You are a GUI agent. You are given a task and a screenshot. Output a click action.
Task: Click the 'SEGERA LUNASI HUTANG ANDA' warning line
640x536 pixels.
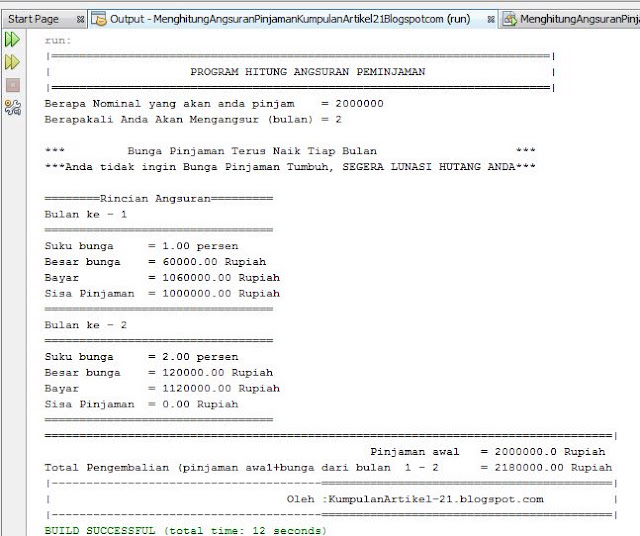click(x=290, y=167)
